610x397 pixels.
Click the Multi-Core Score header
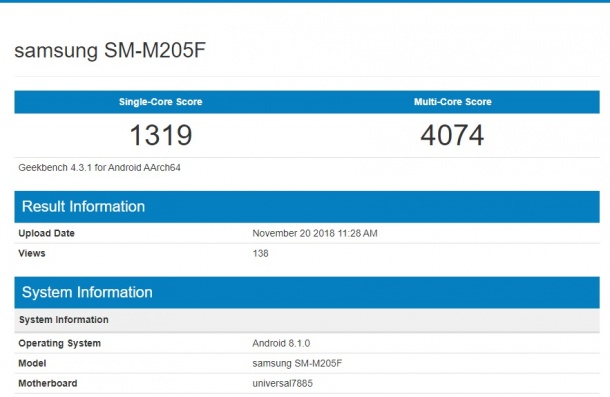pyautogui.click(x=452, y=102)
